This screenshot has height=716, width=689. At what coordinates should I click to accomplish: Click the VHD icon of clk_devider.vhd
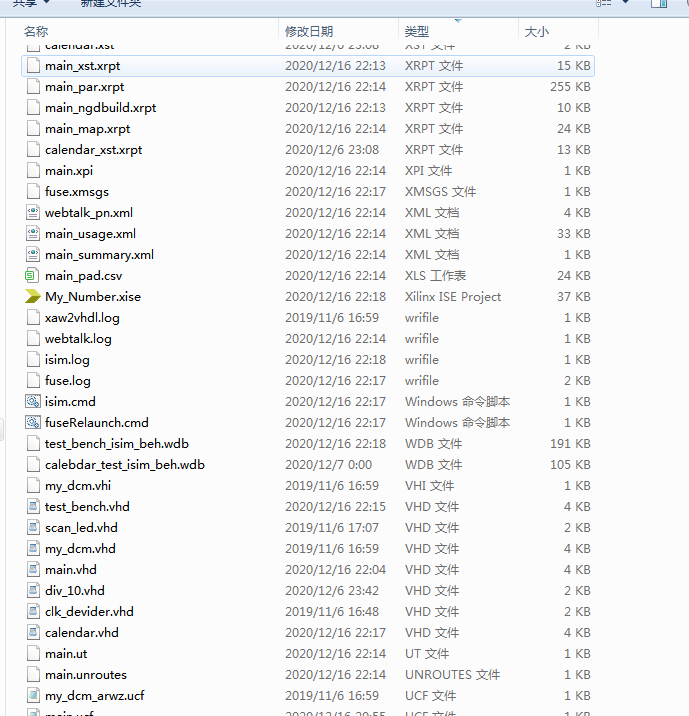pyautogui.click(x=33, y=612)
